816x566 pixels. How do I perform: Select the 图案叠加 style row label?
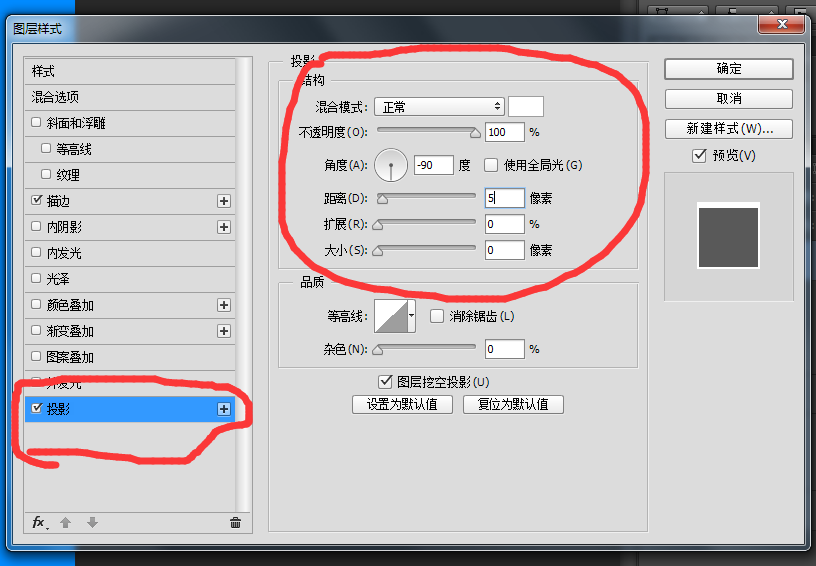(70, 357)
